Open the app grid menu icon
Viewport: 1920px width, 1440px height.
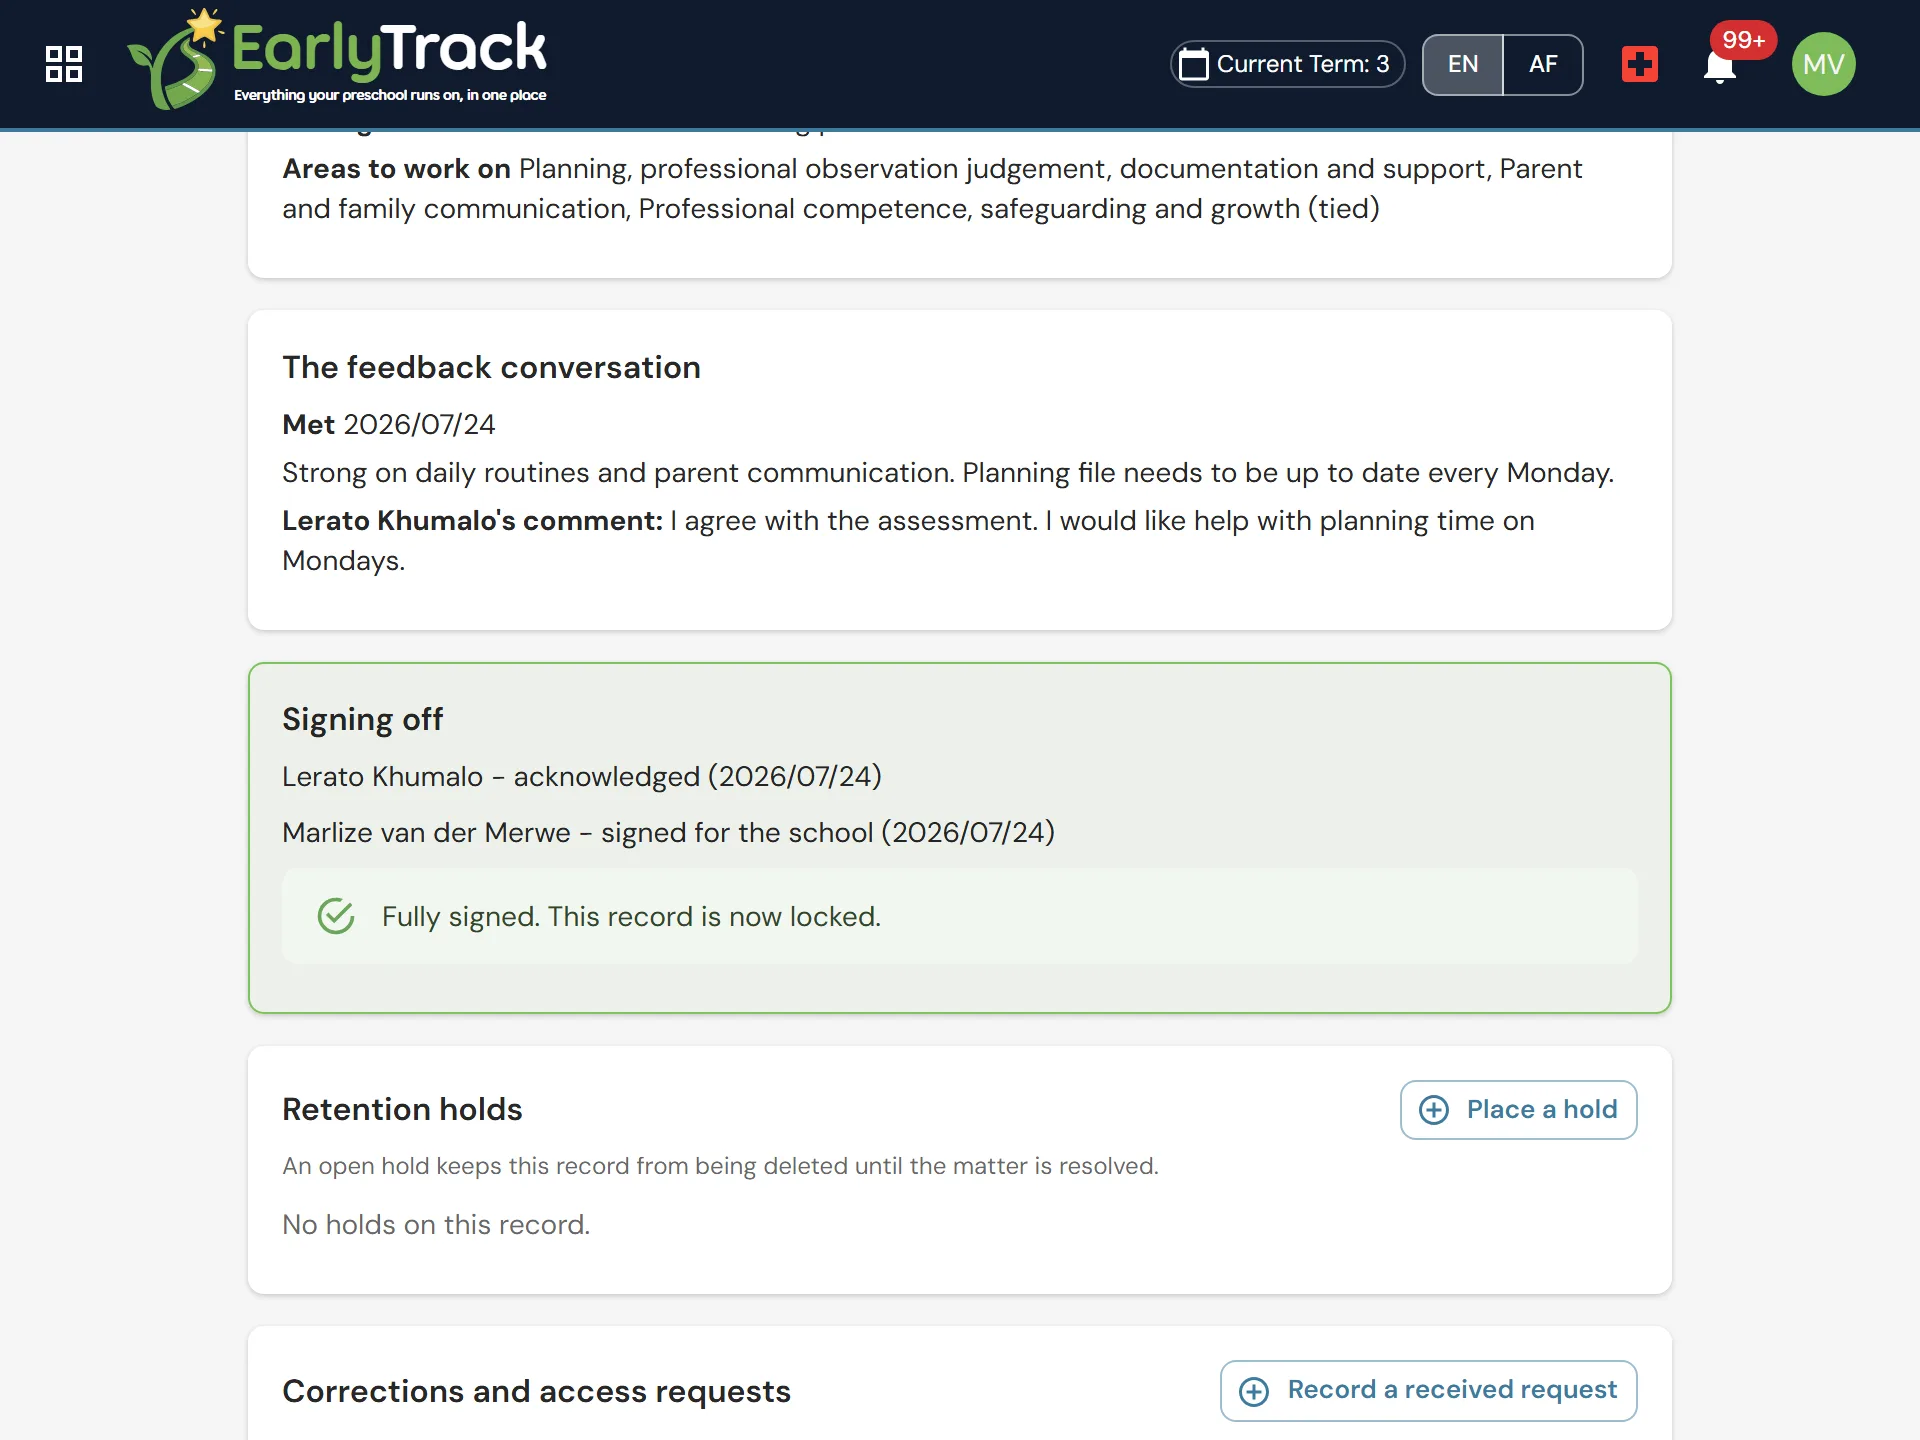[64, 64]
